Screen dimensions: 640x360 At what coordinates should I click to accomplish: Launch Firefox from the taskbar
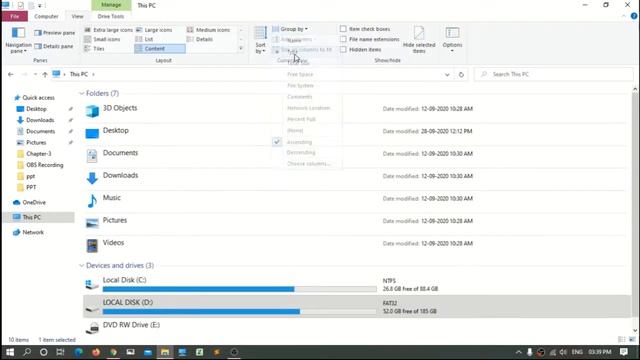click(x=96, y=352)
